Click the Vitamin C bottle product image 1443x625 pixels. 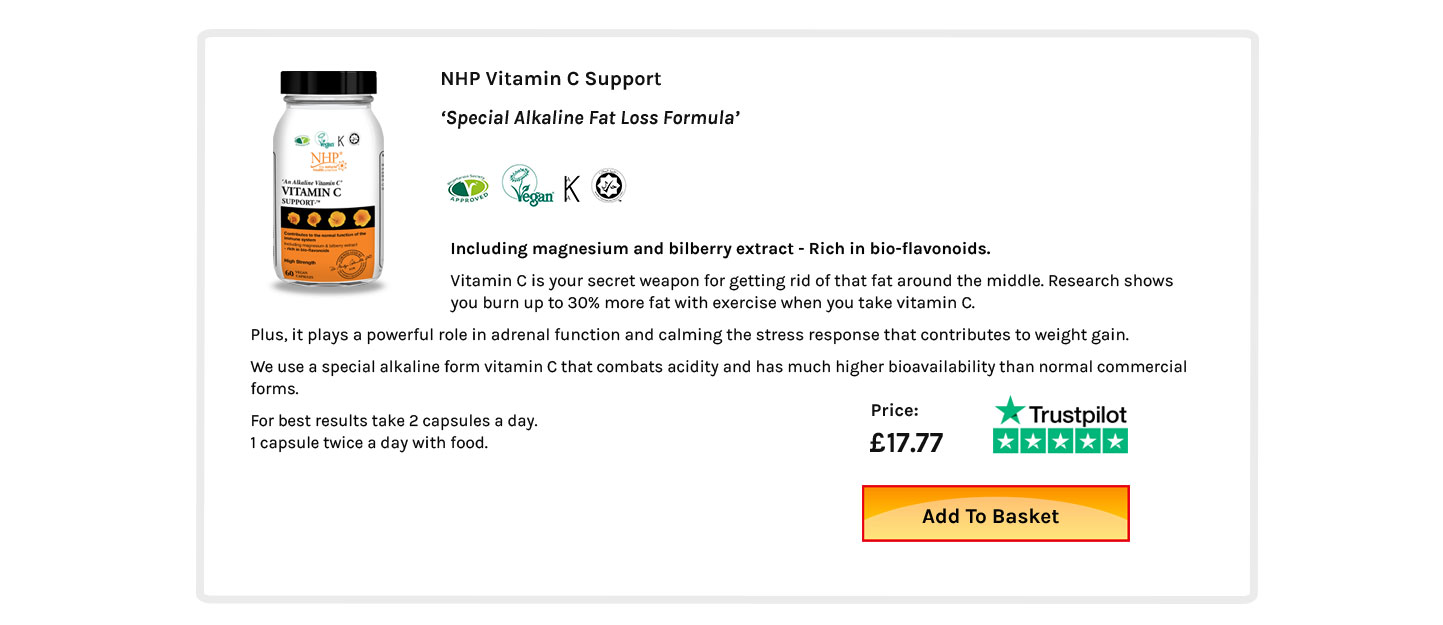(x=329, y=183)
